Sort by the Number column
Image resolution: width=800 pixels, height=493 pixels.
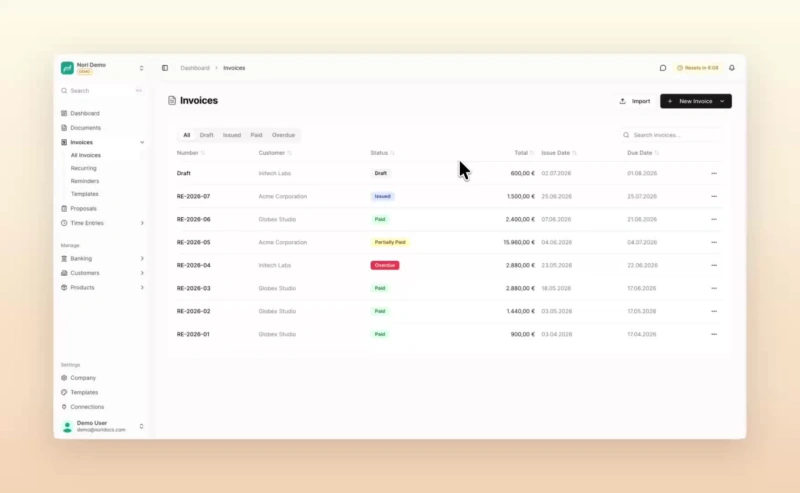(x=191, y=153)
